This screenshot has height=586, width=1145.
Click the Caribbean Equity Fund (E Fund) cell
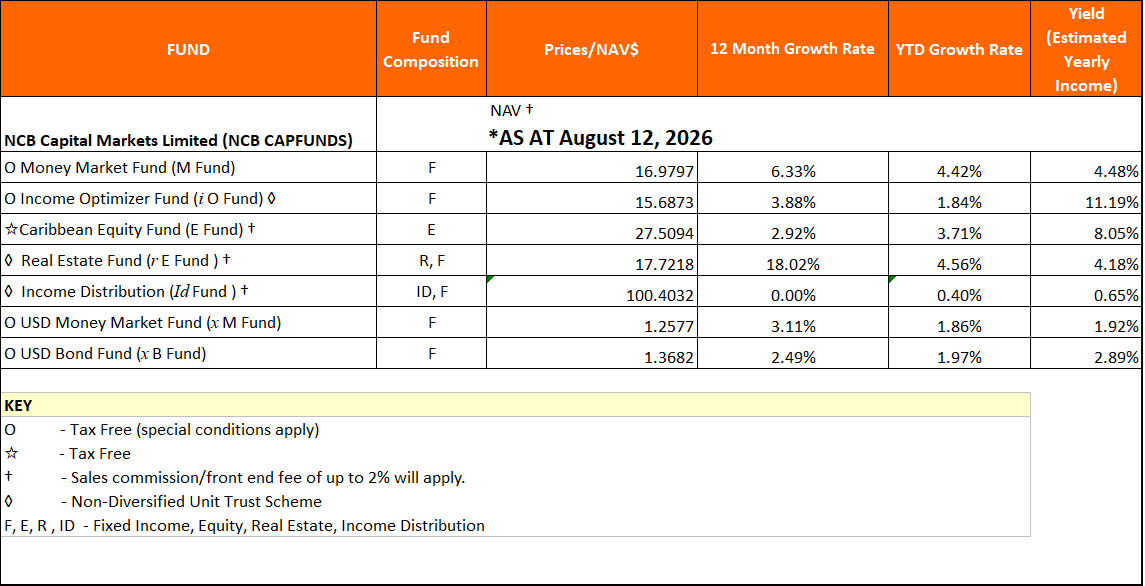(189, 229)
